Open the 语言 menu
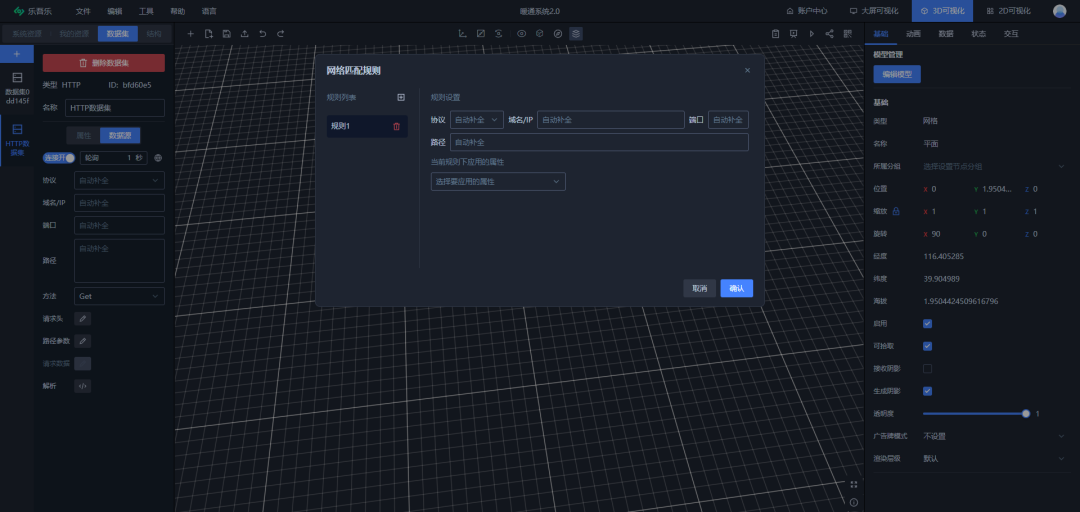 point(209,11)
